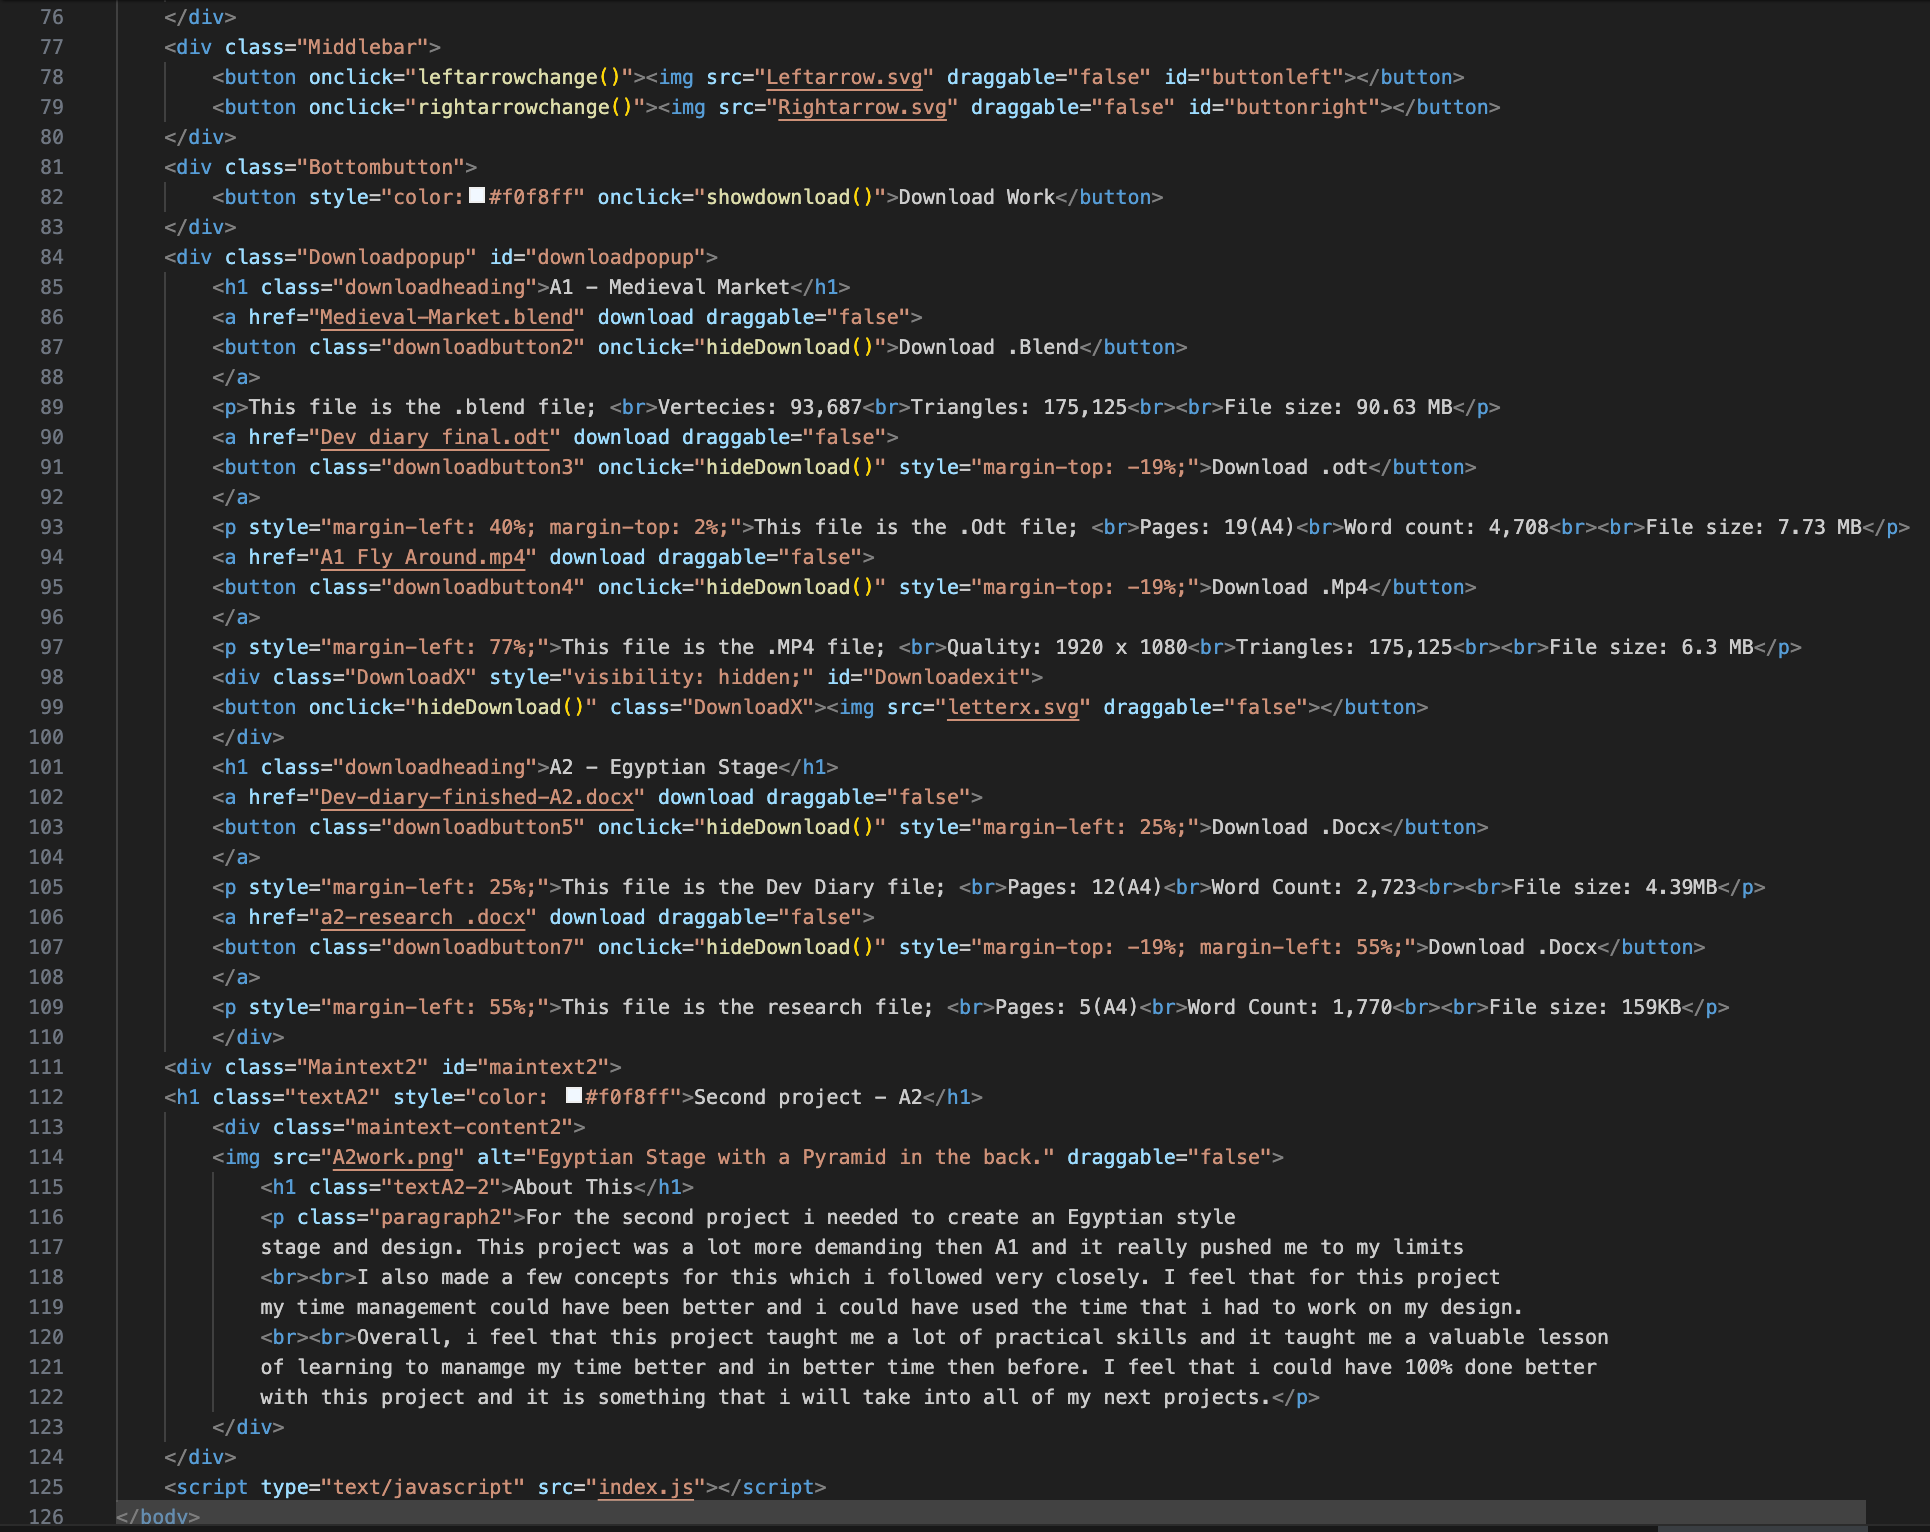Open the Medieval-Market.blend href link
The height and width of the screenshot is (1532, 1930).
pos(446,317)
